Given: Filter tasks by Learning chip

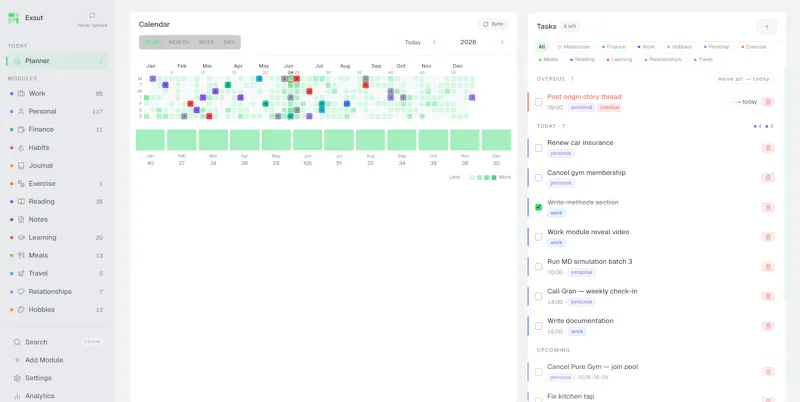Looking at the screenshot, I should click(619, 60).
